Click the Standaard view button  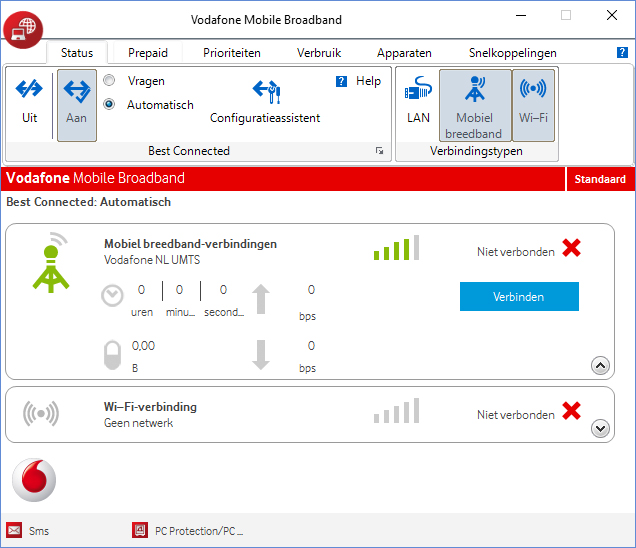[600, 179]
